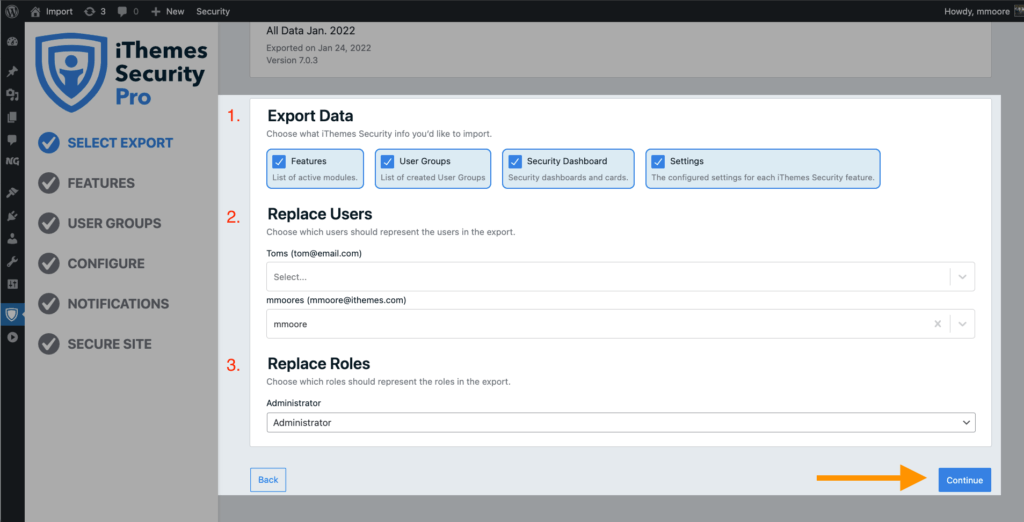
Task: Click the 'Toms (tom@email.com)' label
Action: point(314,253)
